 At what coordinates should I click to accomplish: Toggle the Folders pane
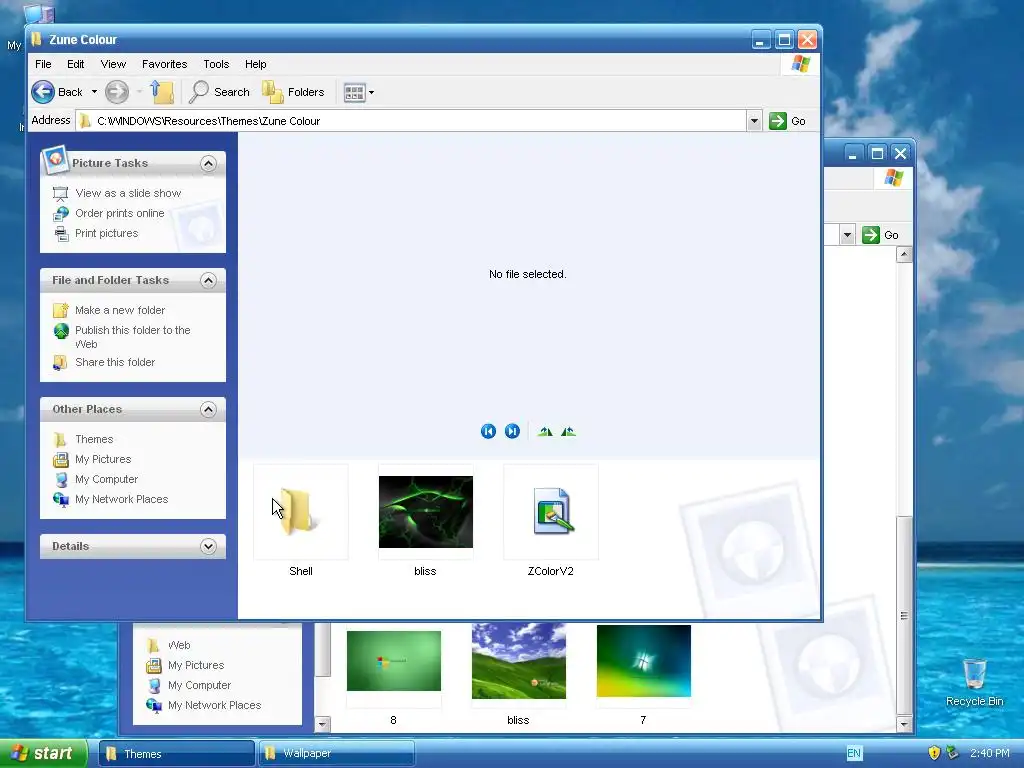coord(293,92)
